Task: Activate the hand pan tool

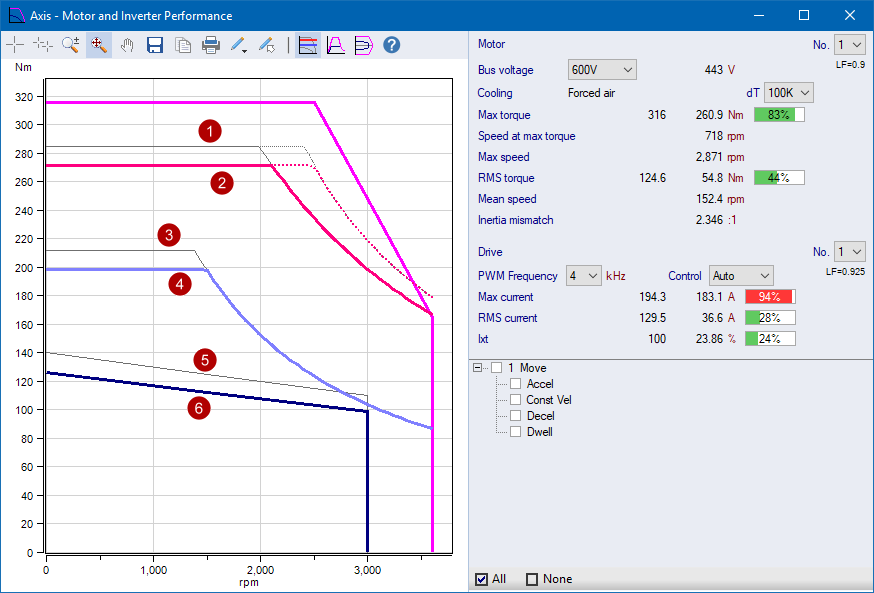Action: tap(127, 44)
